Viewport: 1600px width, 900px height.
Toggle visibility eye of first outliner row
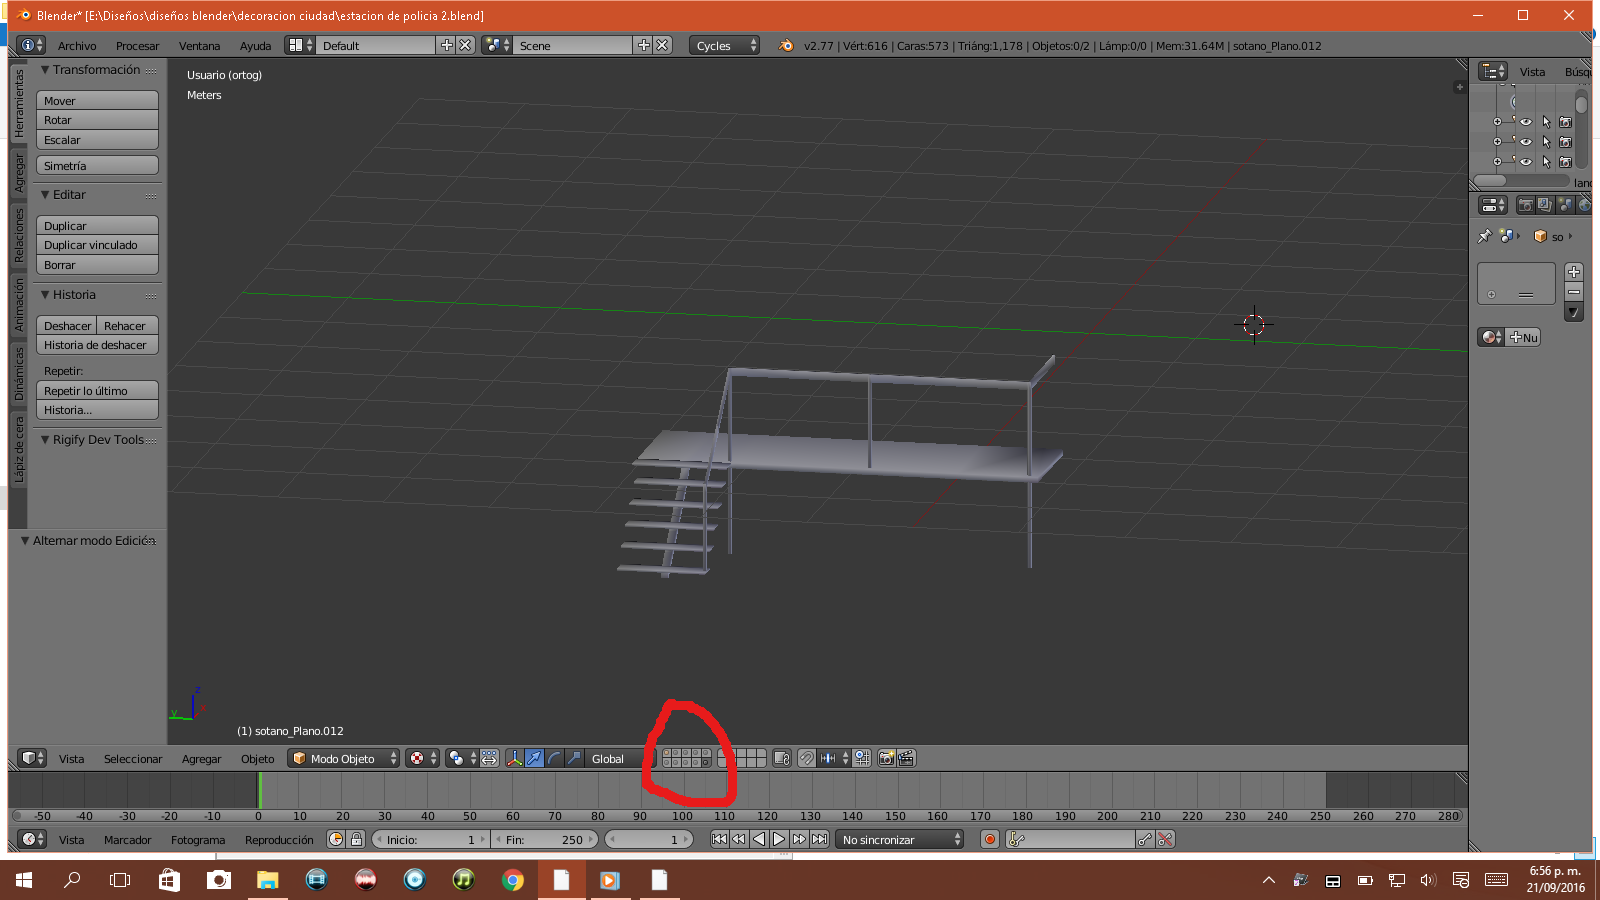click(x=1526, y=122)
